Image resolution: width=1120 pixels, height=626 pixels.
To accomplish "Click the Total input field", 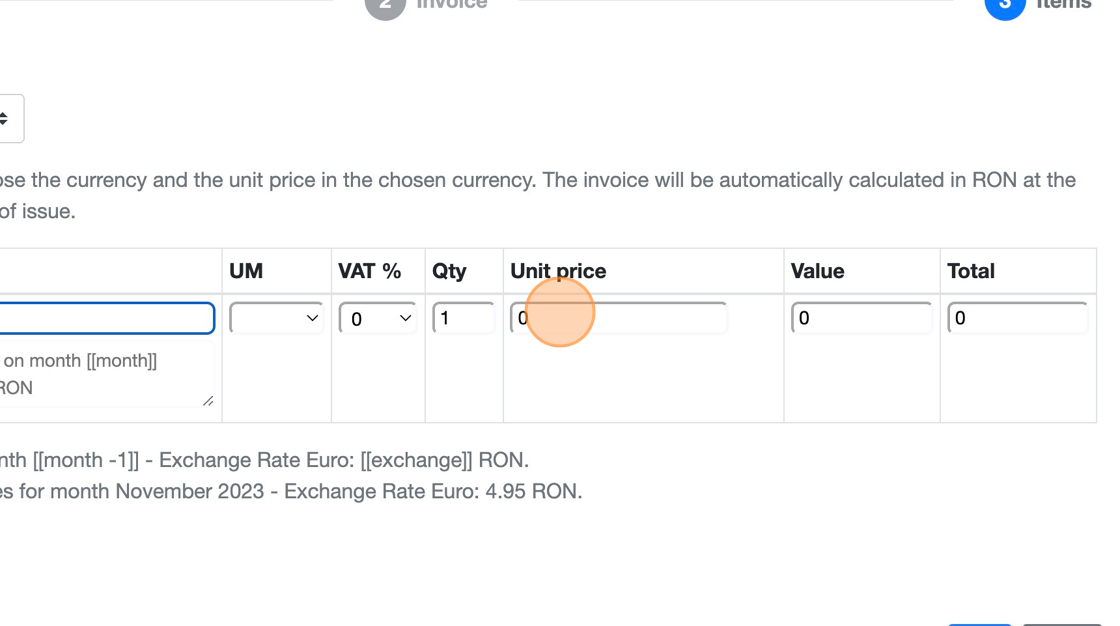I will pos(1017,318).
